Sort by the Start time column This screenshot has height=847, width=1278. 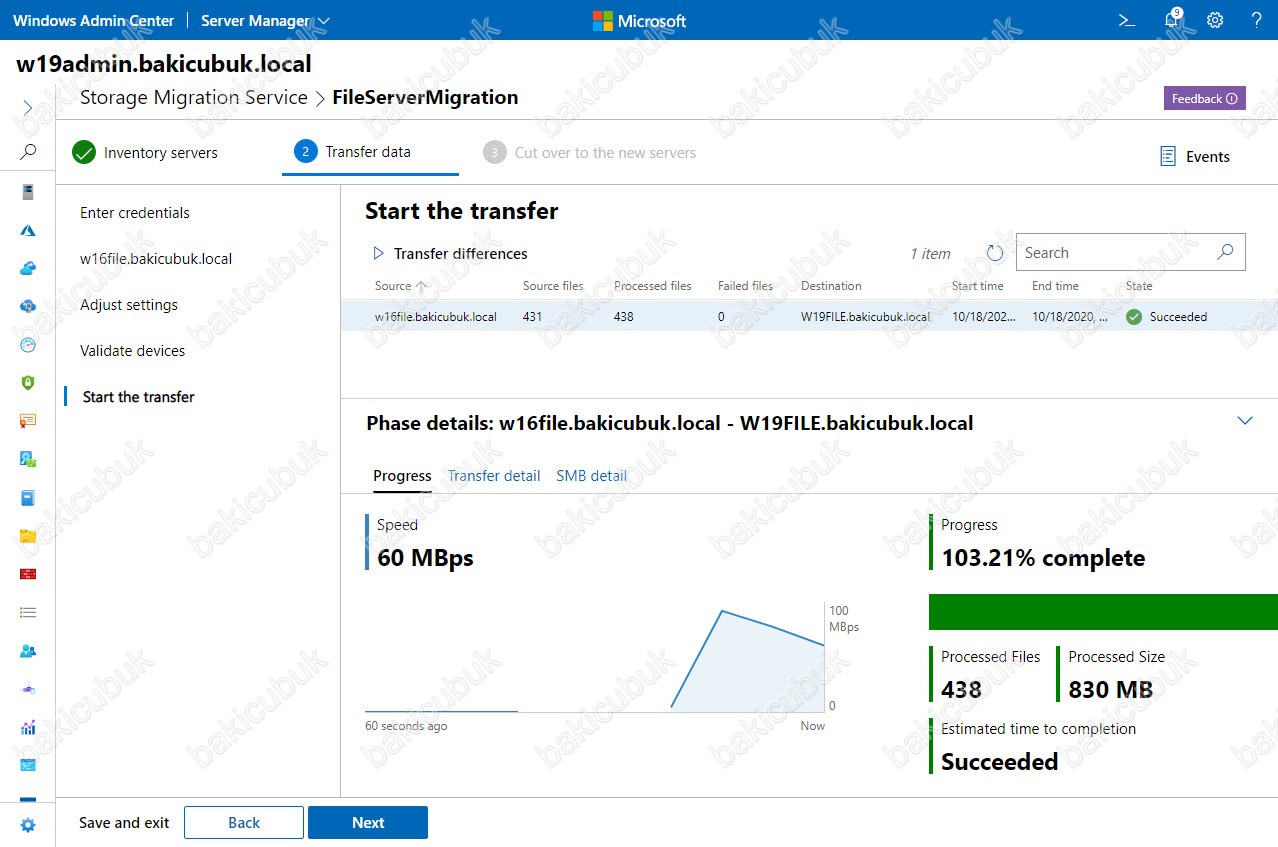(x=978, y=286)
